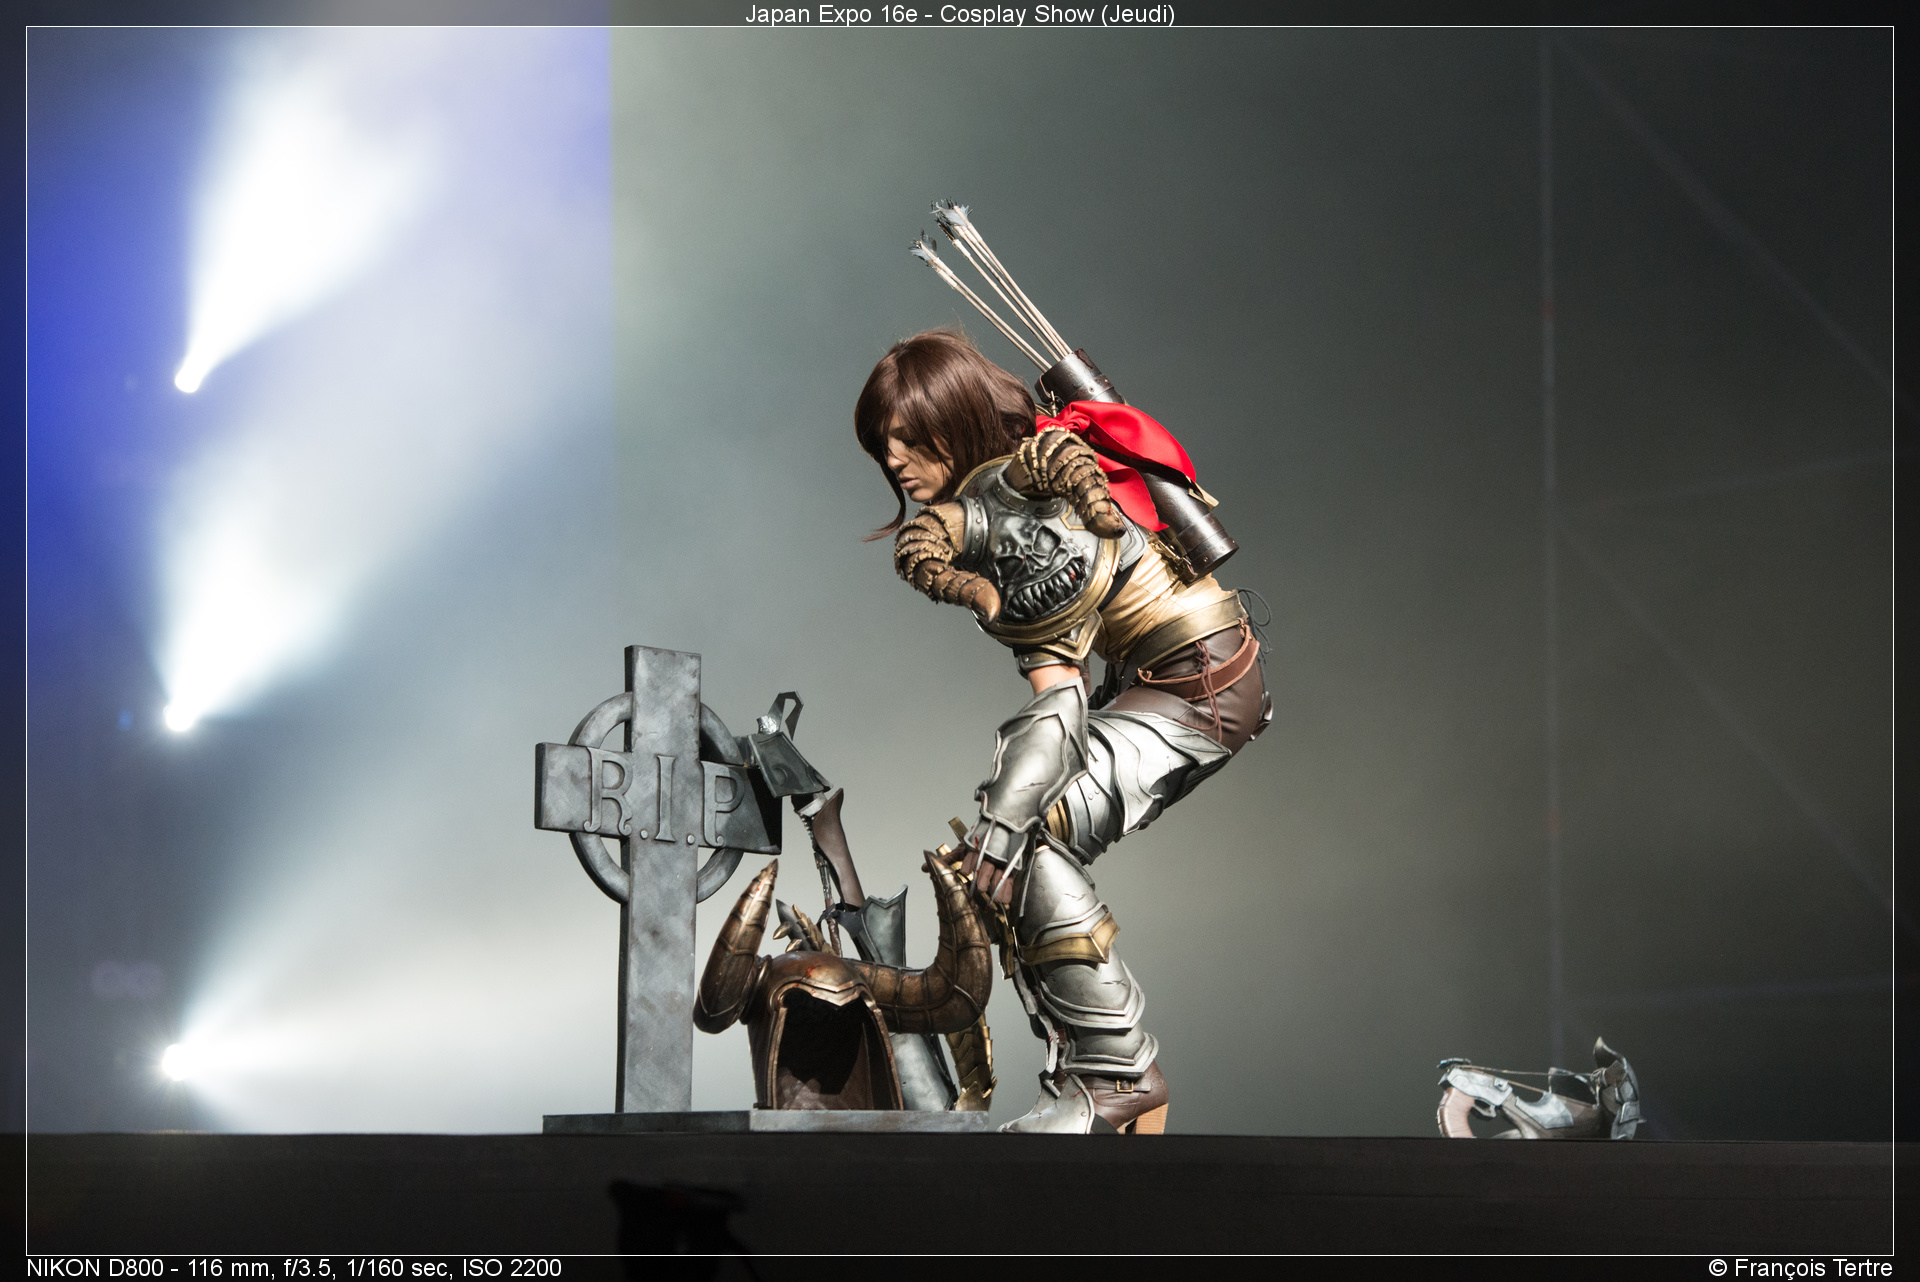Click the title "Japan Expo 16e - Cosplay Show (Jeudi)"

point(960,14)
